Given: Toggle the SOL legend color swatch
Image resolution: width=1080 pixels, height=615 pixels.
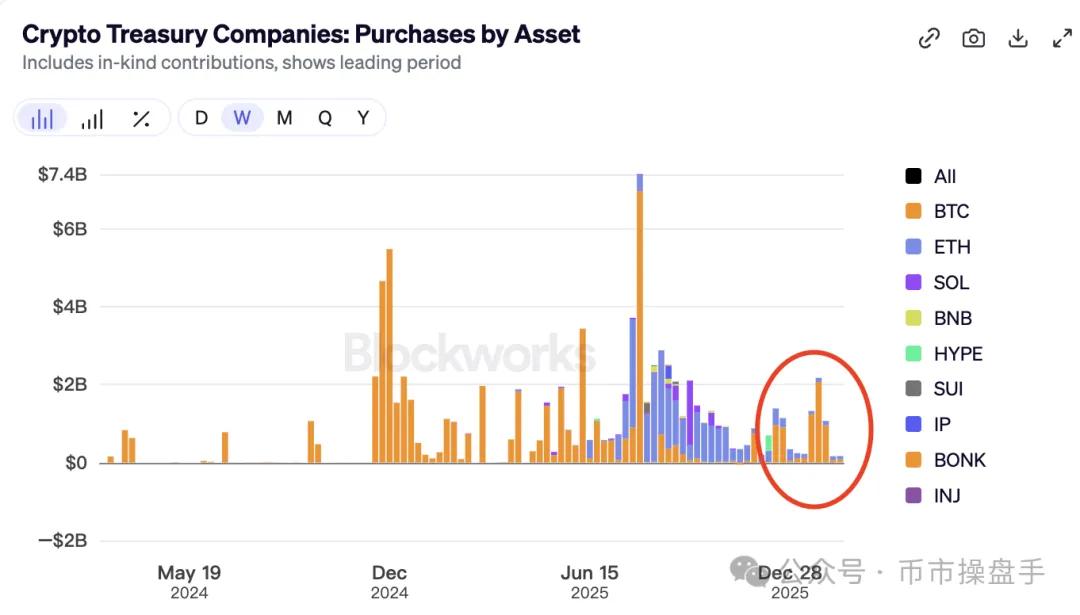Looking at the screenshot, I should (913, 283).
